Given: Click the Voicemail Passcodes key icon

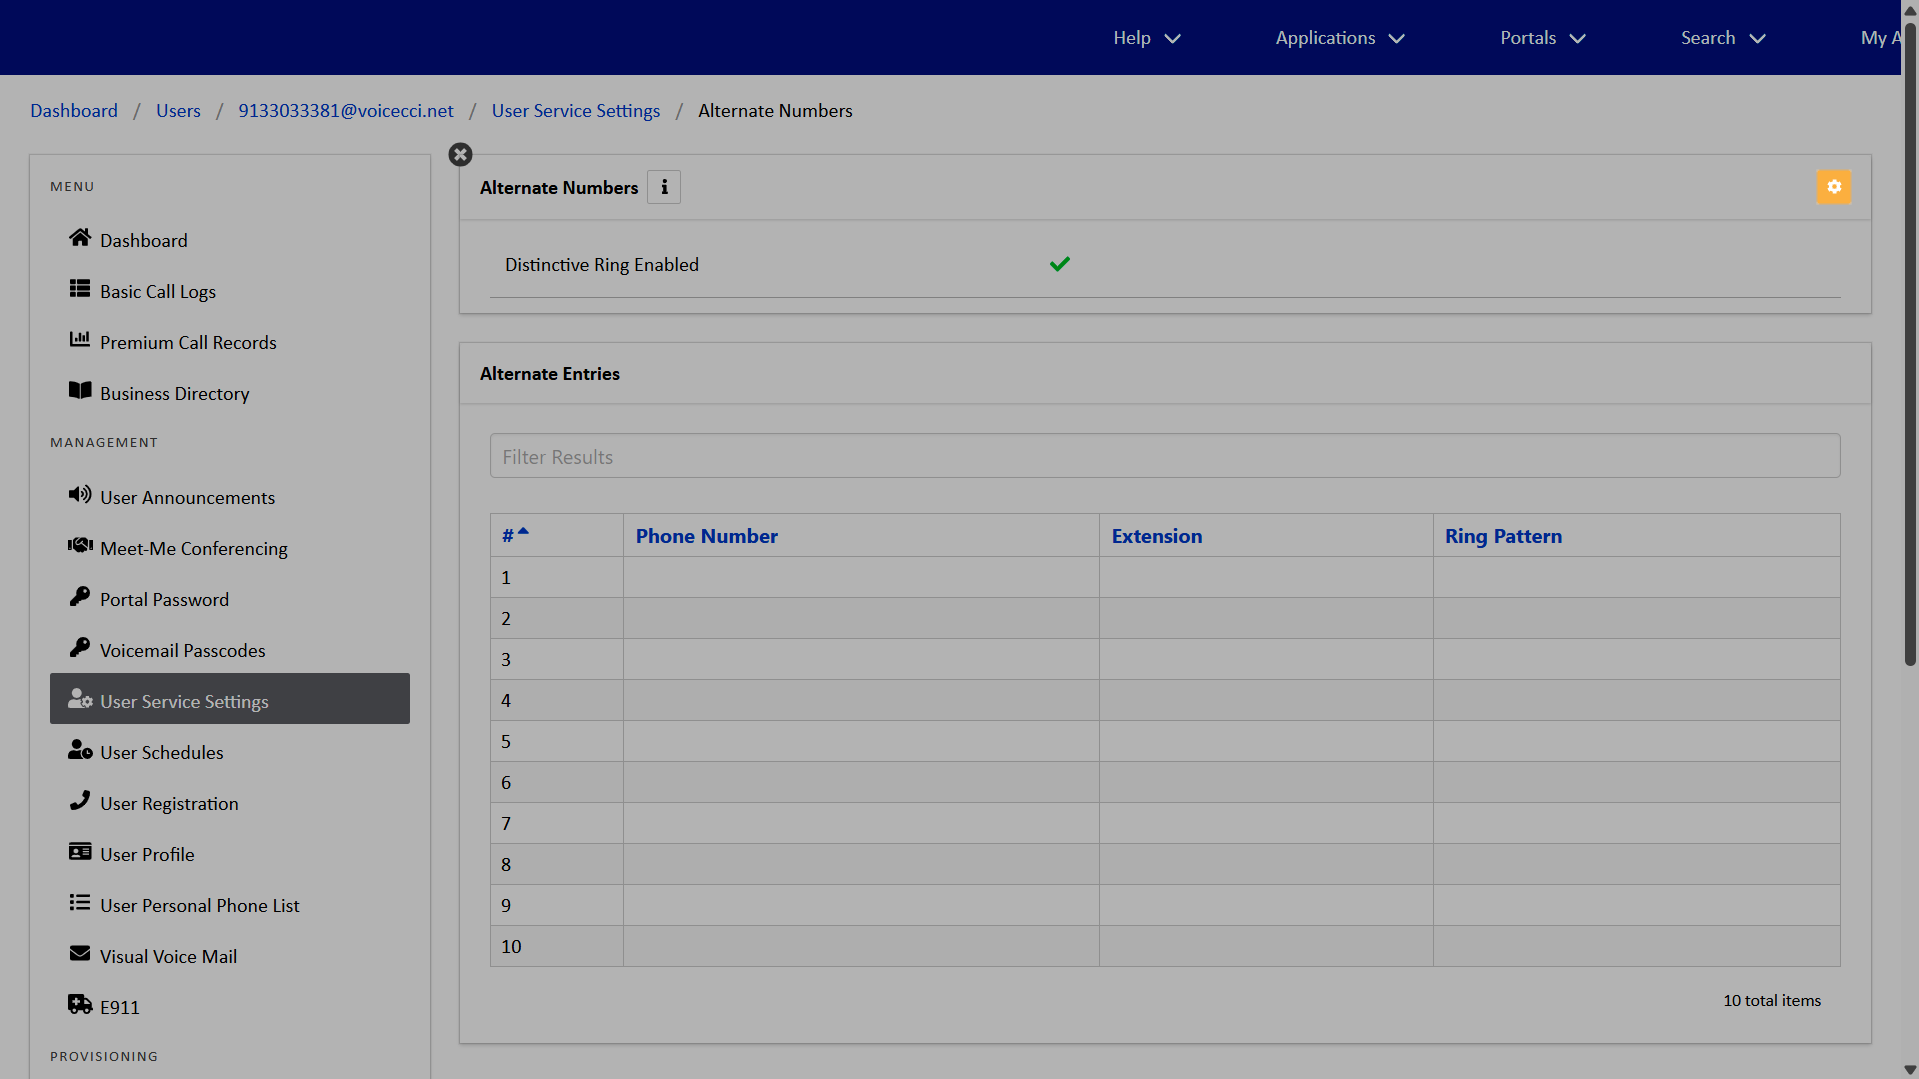Looking at the screenshot, I should pyautogui.click(x=80, y=648).
